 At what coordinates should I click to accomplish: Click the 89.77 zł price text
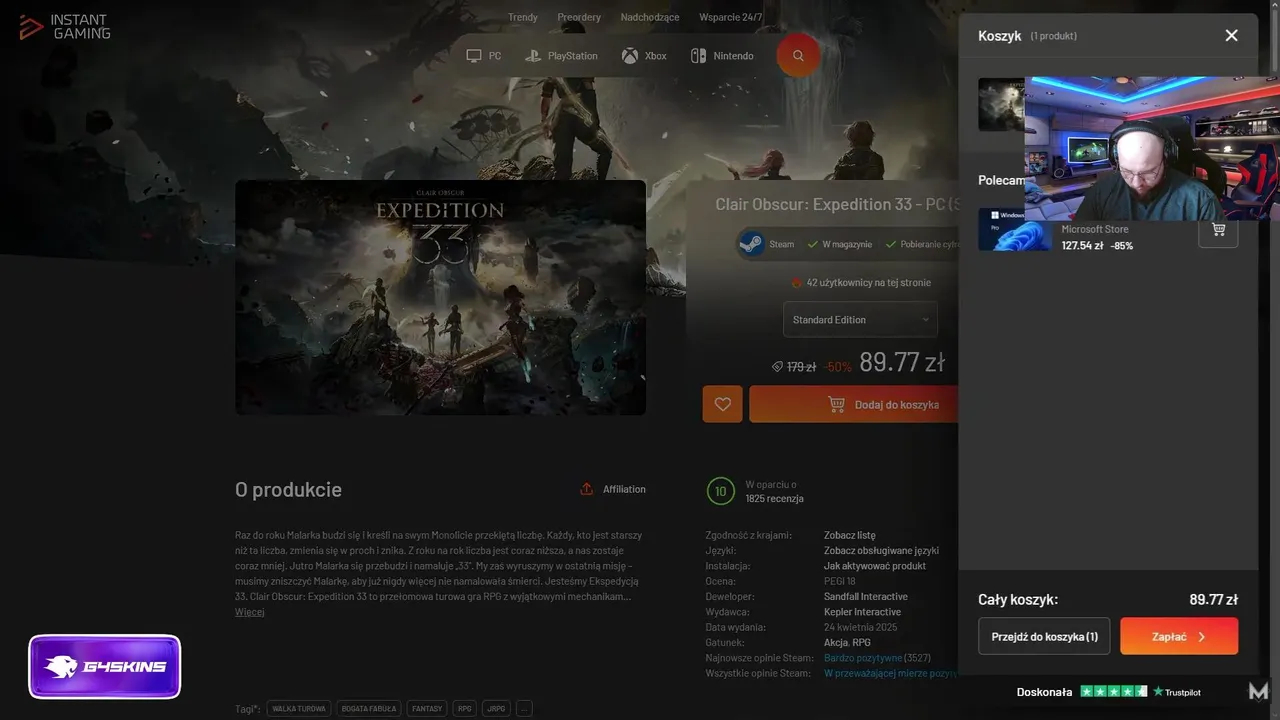coord(902,362)
